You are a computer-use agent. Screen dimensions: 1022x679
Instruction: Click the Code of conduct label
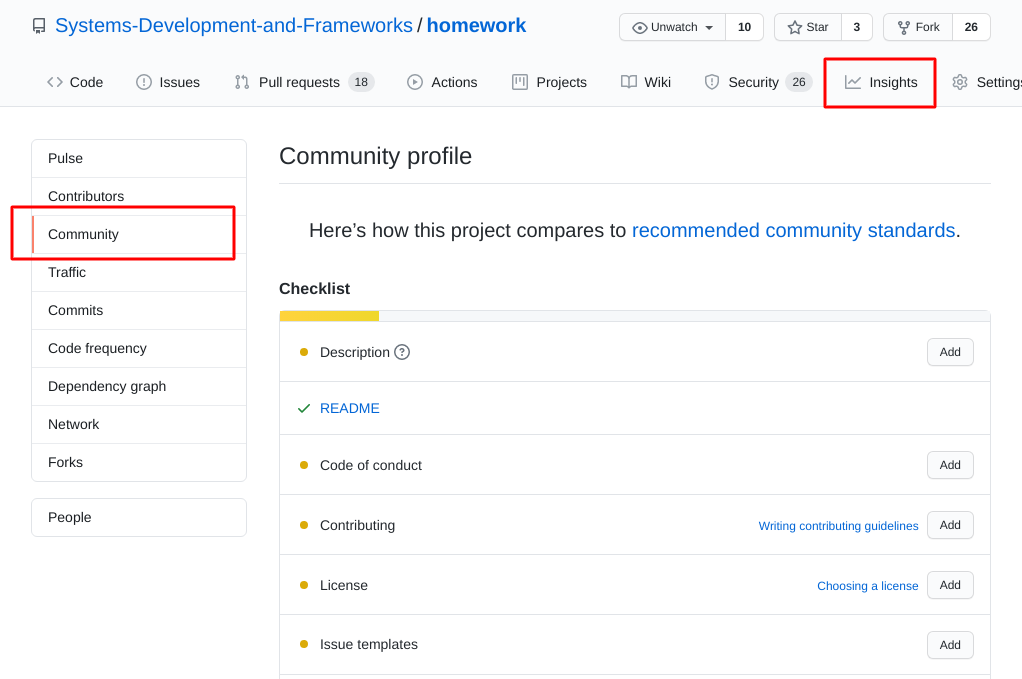pyautogui.click(x=371, y=465)
